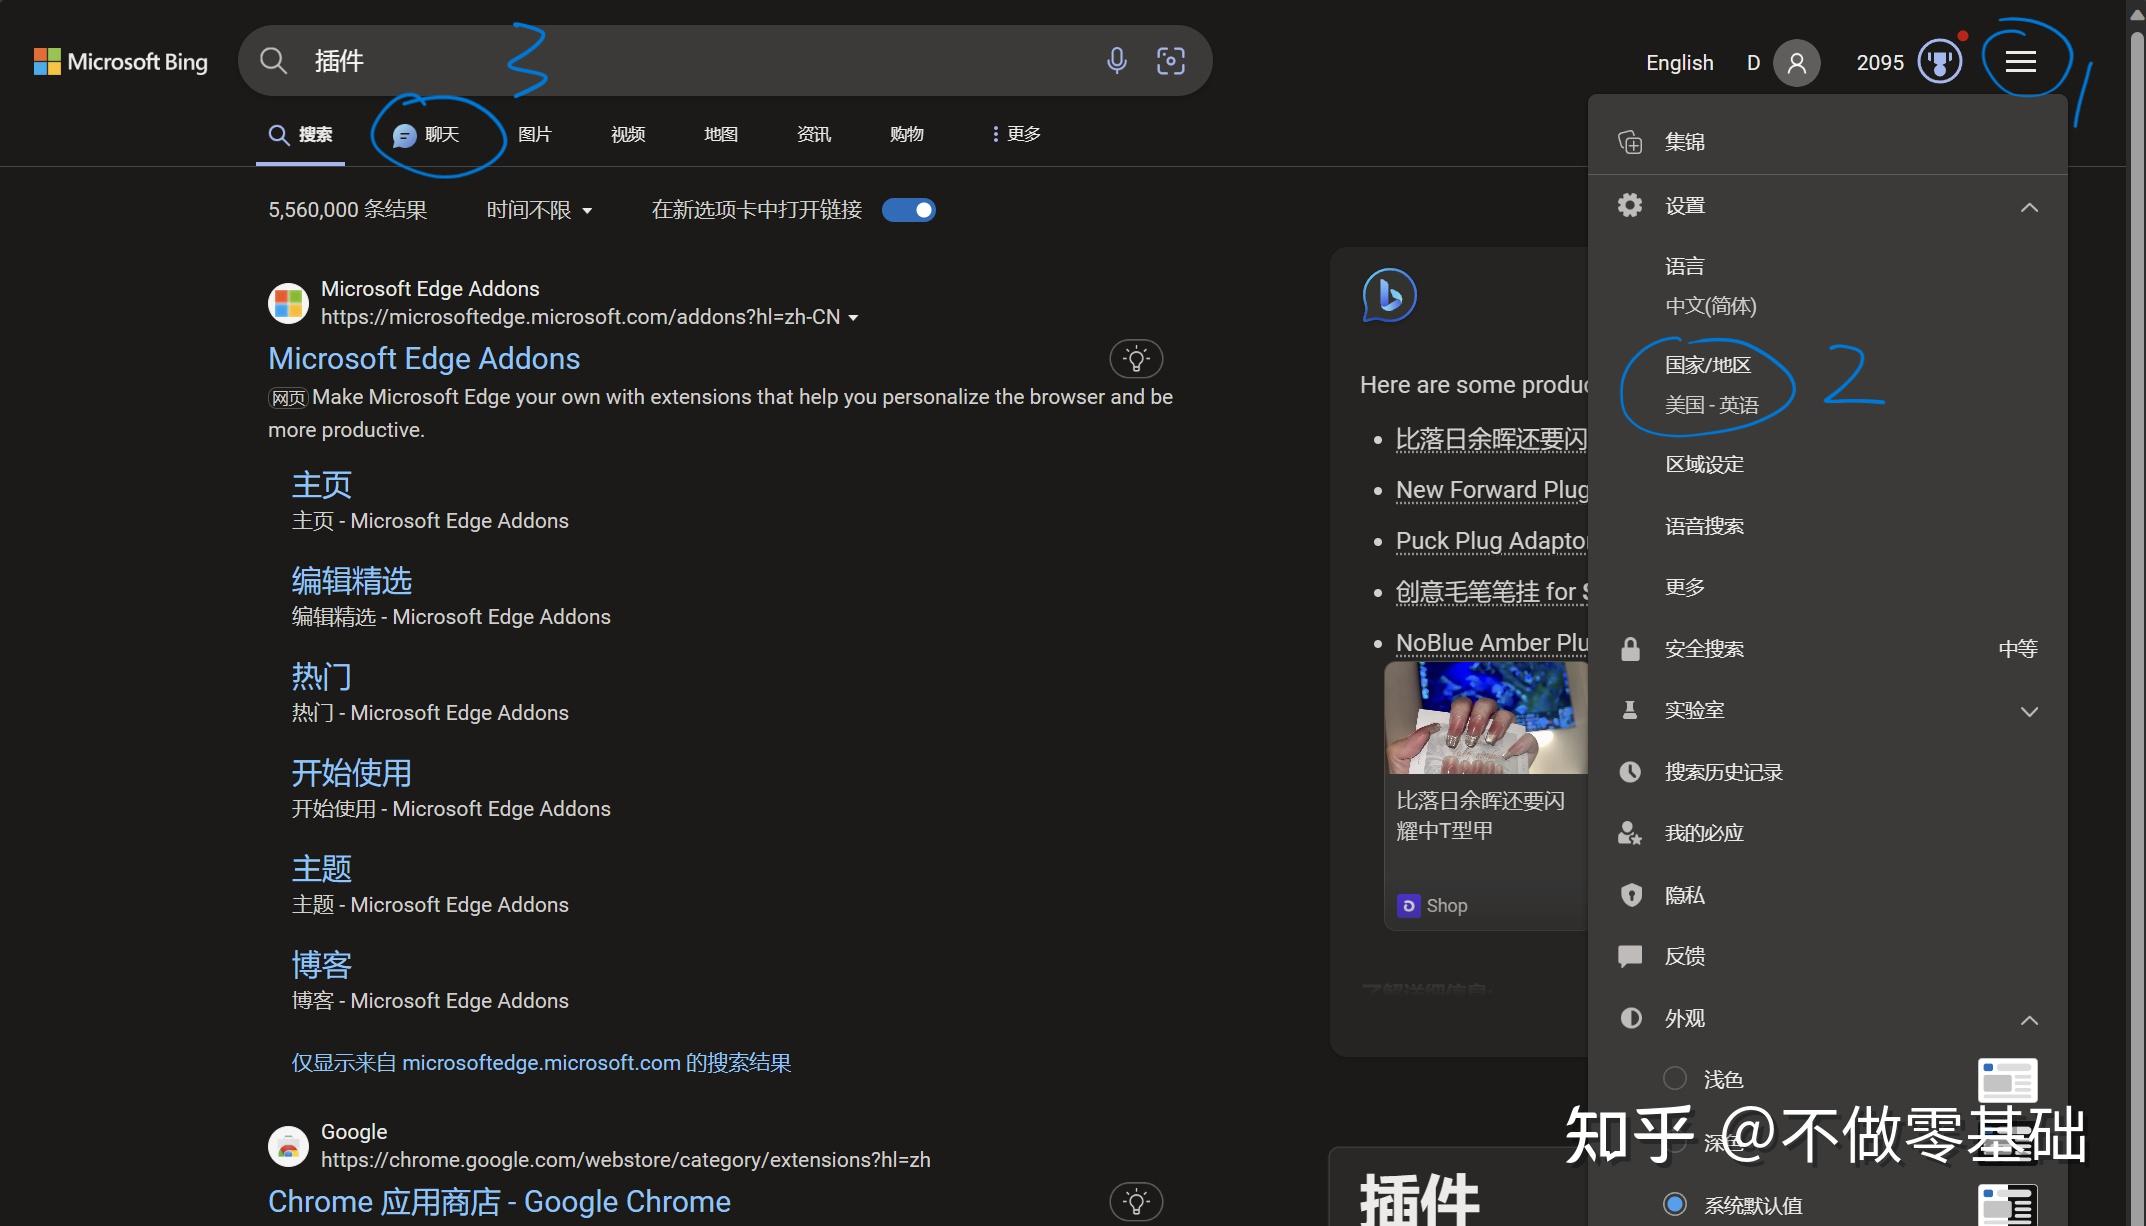Screen dimensions: 2146x1226
Task: Switch to 图片 tab
Action: pos(535,134)
